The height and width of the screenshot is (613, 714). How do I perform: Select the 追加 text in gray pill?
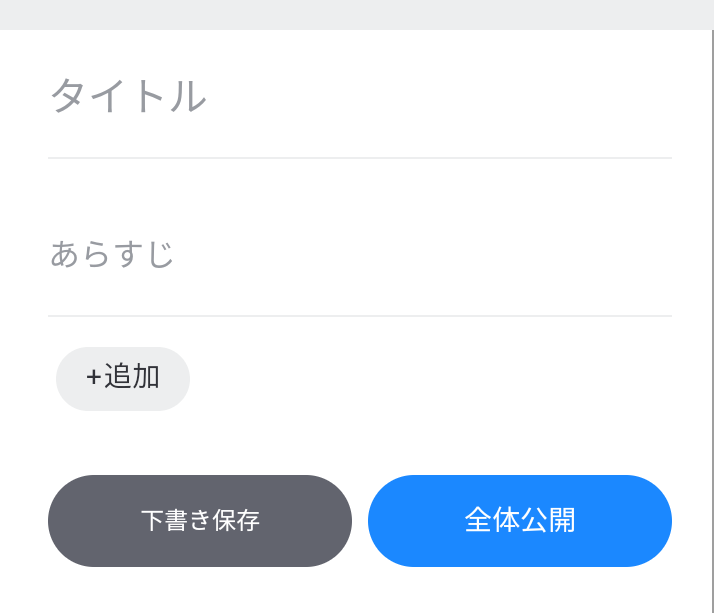coord(132,377)
